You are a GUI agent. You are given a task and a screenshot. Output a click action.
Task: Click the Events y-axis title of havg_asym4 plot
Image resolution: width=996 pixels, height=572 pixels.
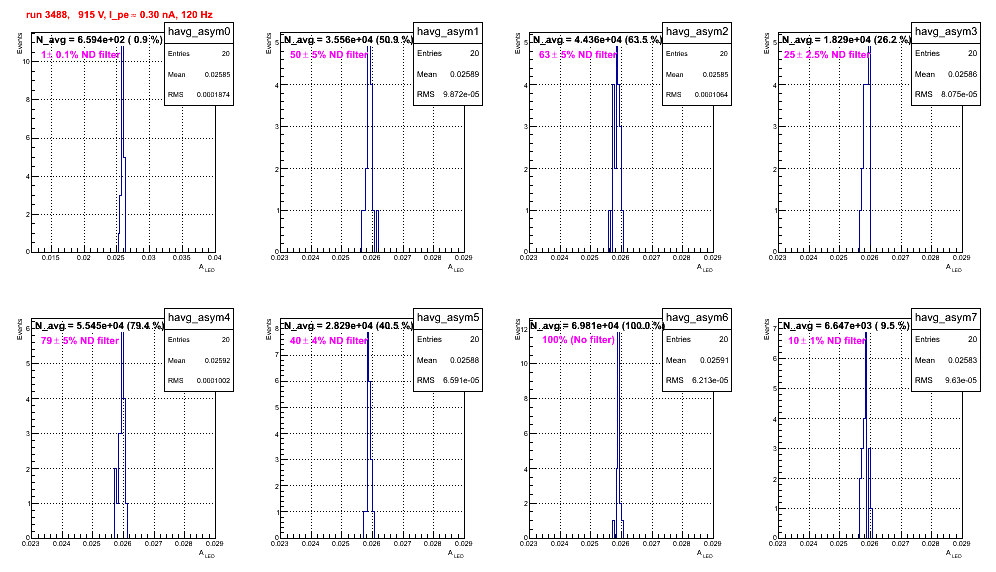[x=20, y=329]
